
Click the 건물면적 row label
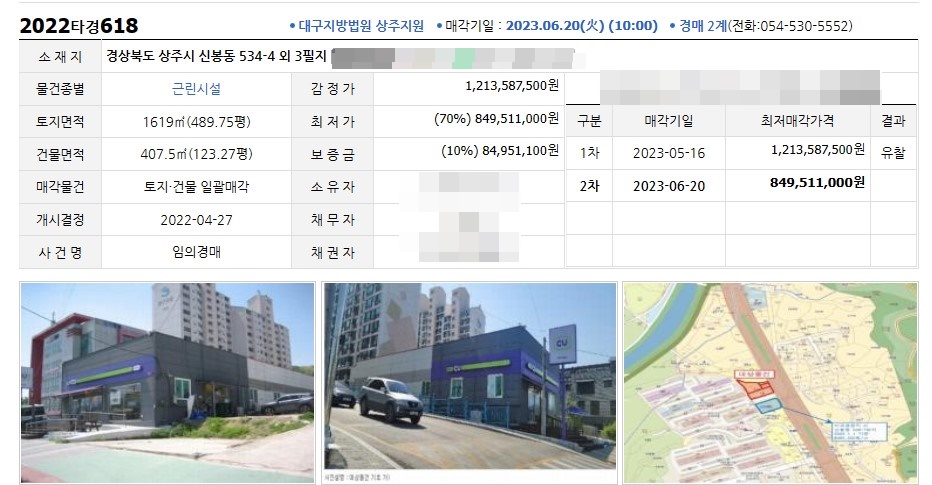pos(60,155)
